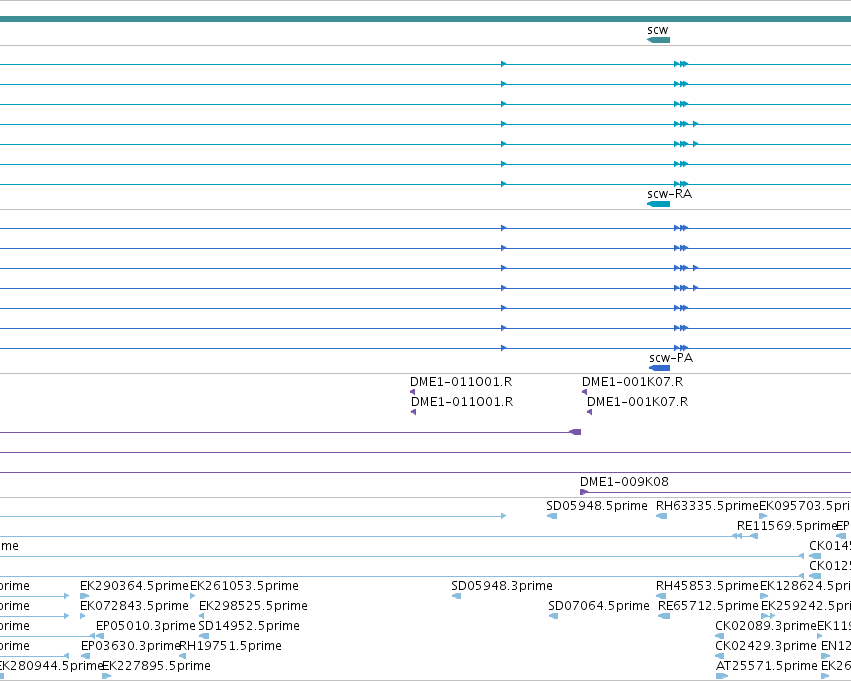
Task: Click the RH63335.5prime EST arrow glyph
Action: point(662,516)
